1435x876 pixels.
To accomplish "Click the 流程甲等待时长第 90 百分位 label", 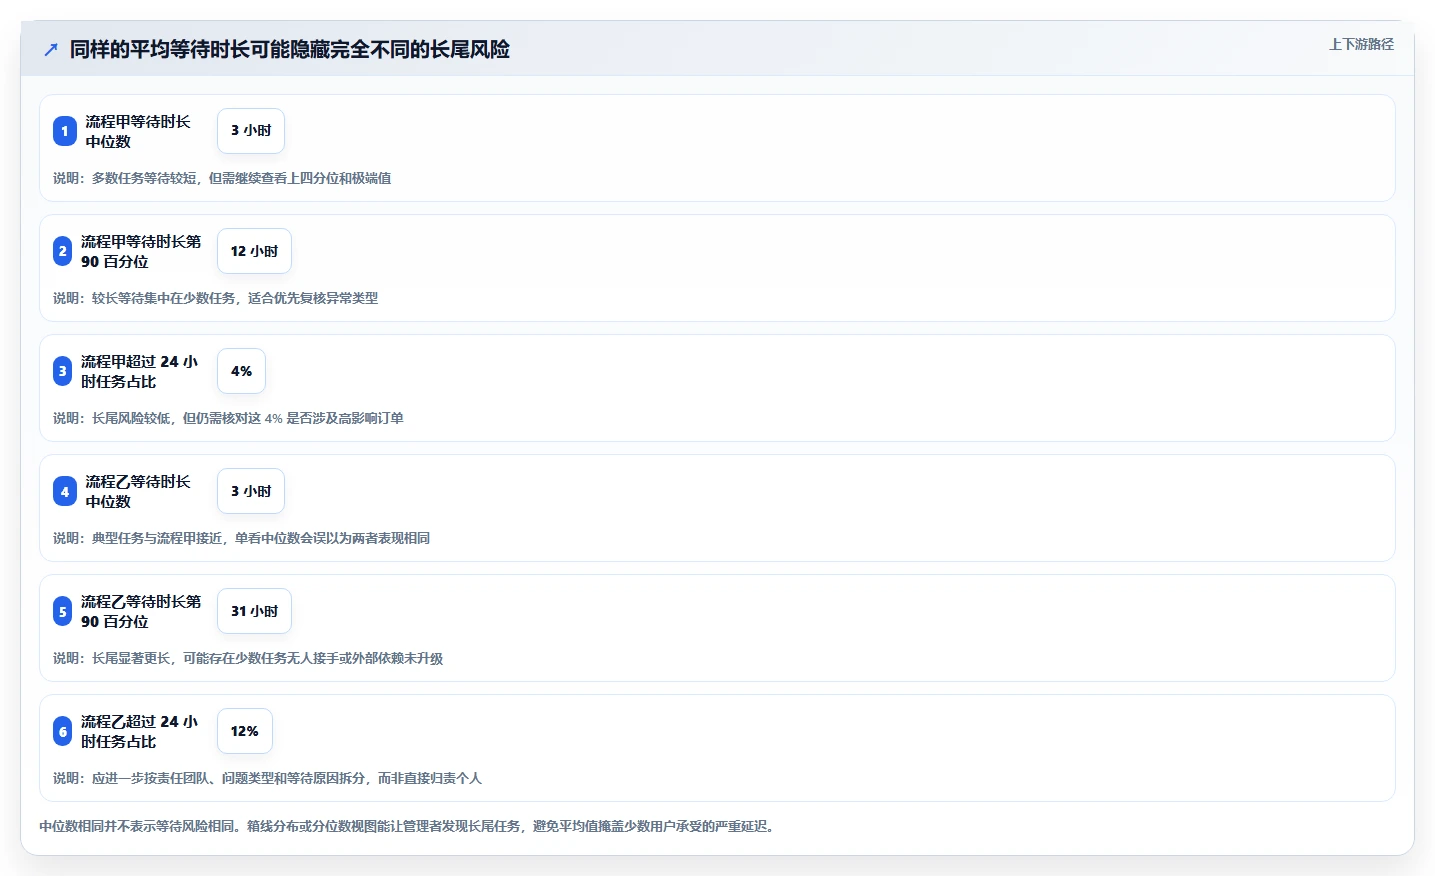I will (141, 251).
